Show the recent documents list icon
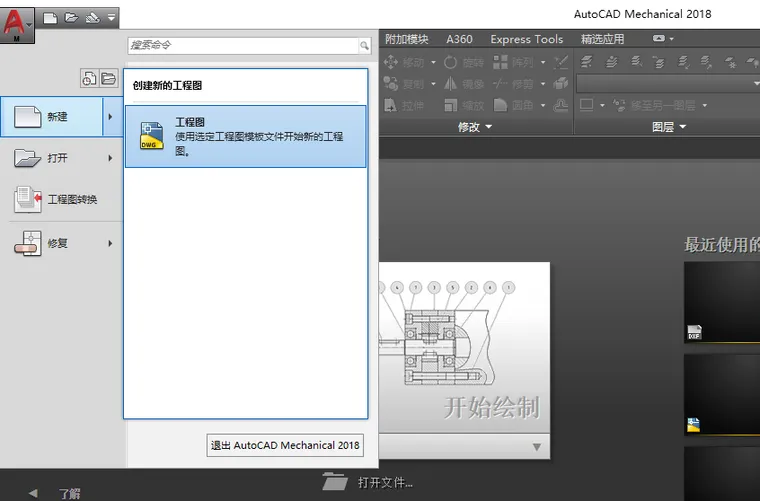 tap(89, 78)
